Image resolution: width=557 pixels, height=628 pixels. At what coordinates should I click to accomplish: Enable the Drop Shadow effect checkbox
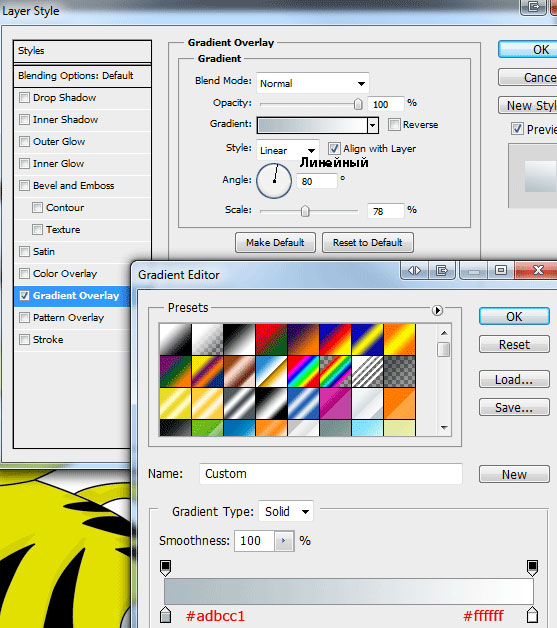(x=24, y=97)
